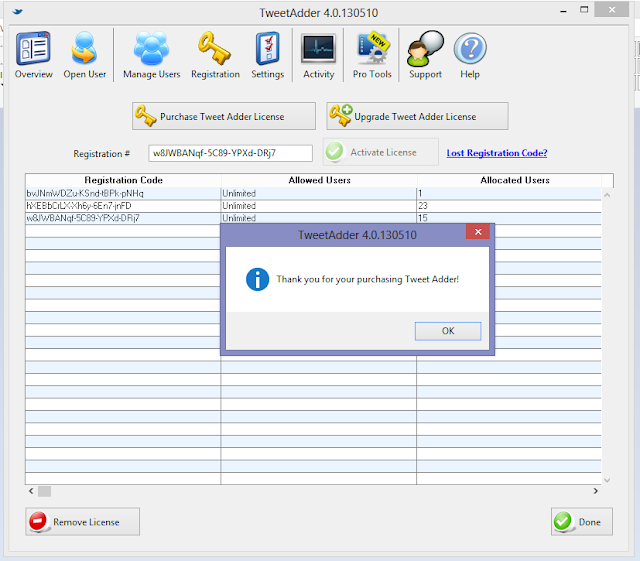The height and width of the screenshot is (561, 640).
Task: Click the Support toolbar icon
Action: [425, 55]
